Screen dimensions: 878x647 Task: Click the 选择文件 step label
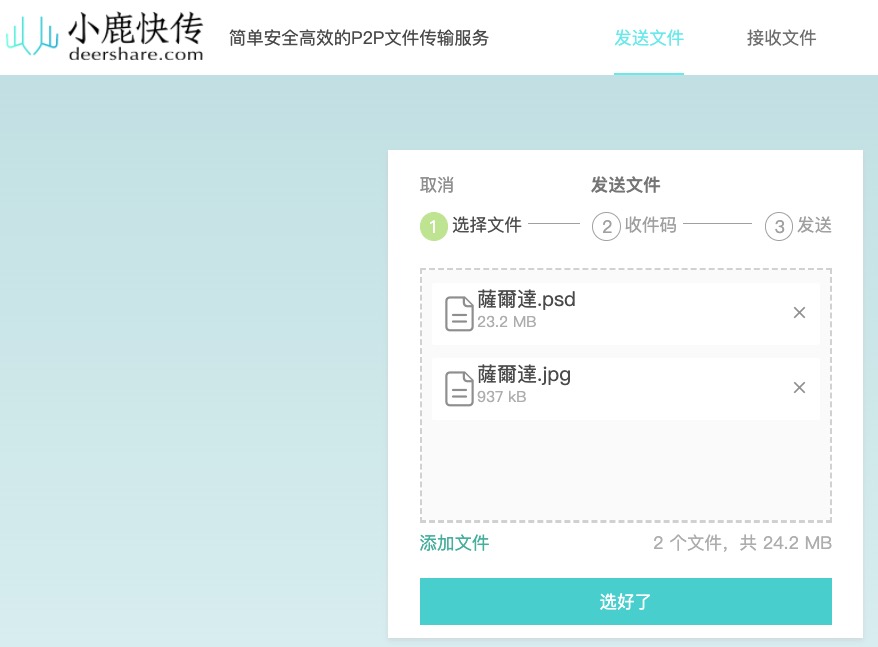(x=487, y=226)
